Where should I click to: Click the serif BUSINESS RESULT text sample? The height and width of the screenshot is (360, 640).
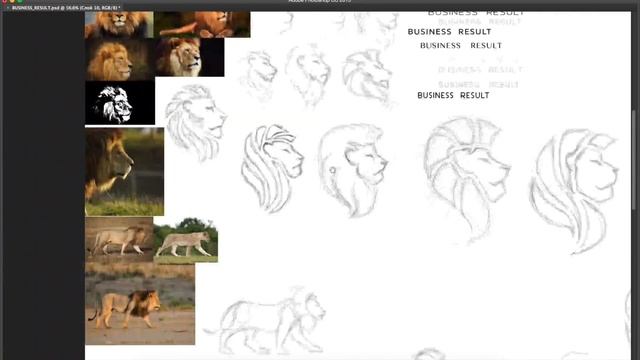[461, 46]
